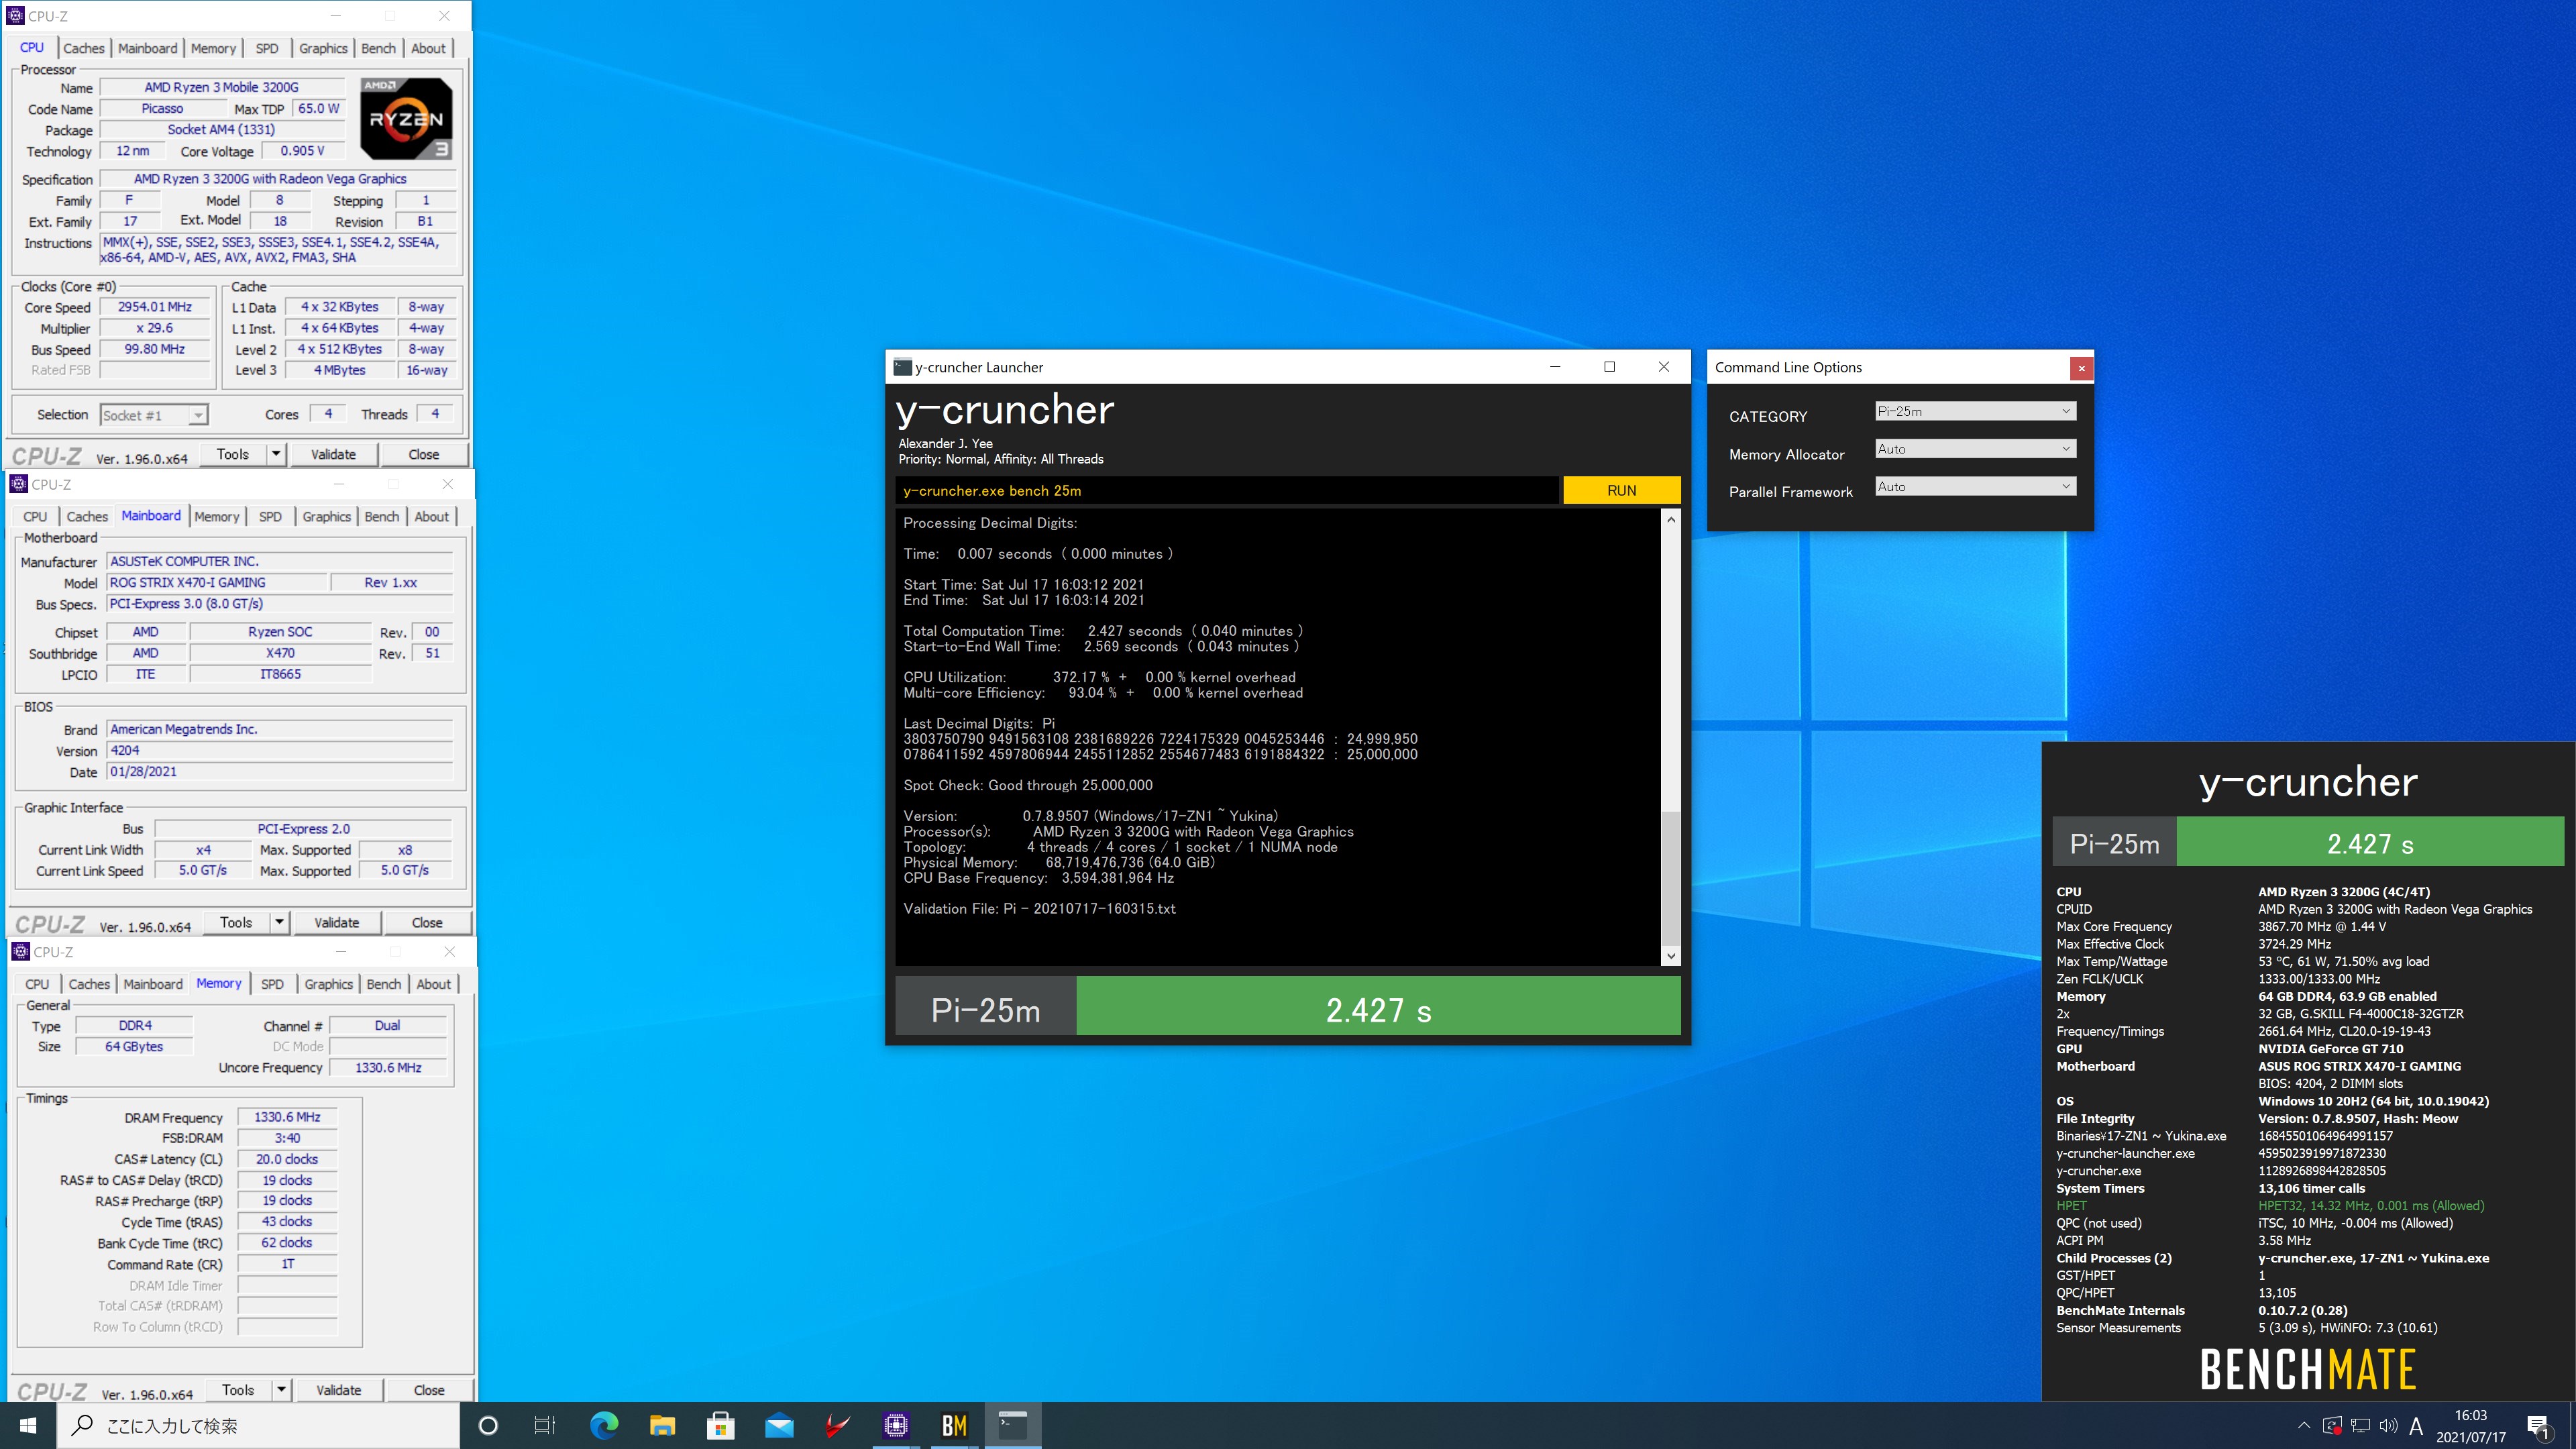The image size is (2576, 1449).
Task: Click the taskbar search box
Action: pyautogui.click(x=258, y=1425)
